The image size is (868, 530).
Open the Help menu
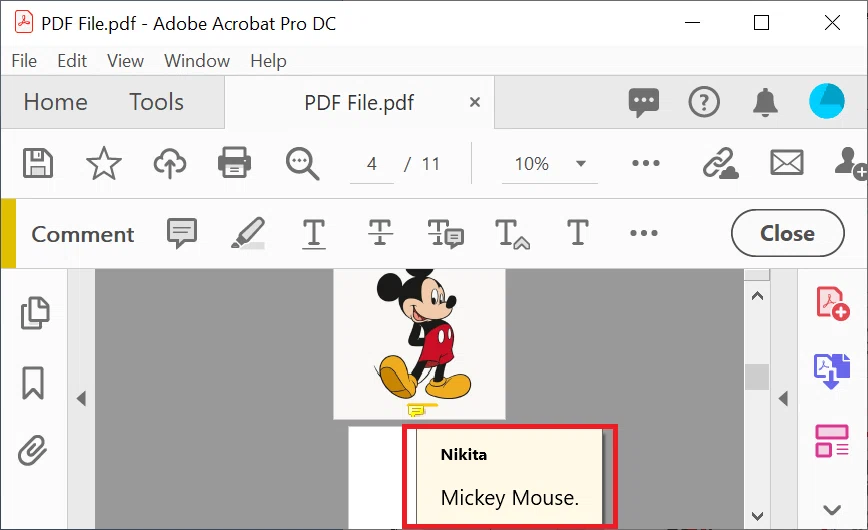pyautogui.click(x=268, y=61)
